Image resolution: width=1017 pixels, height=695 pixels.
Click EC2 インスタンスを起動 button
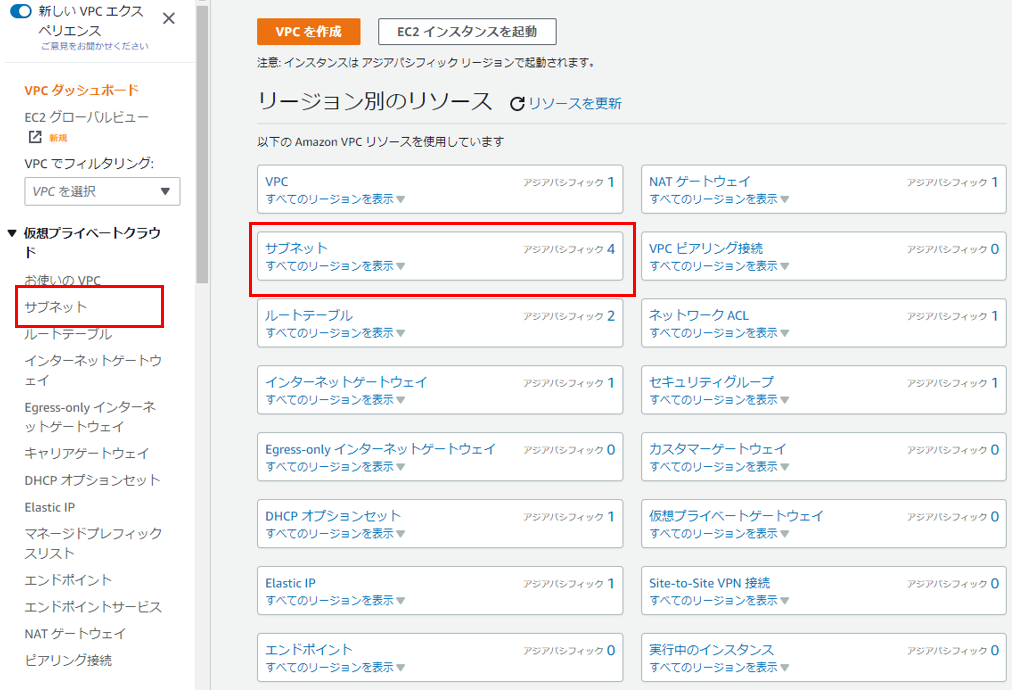467,32
